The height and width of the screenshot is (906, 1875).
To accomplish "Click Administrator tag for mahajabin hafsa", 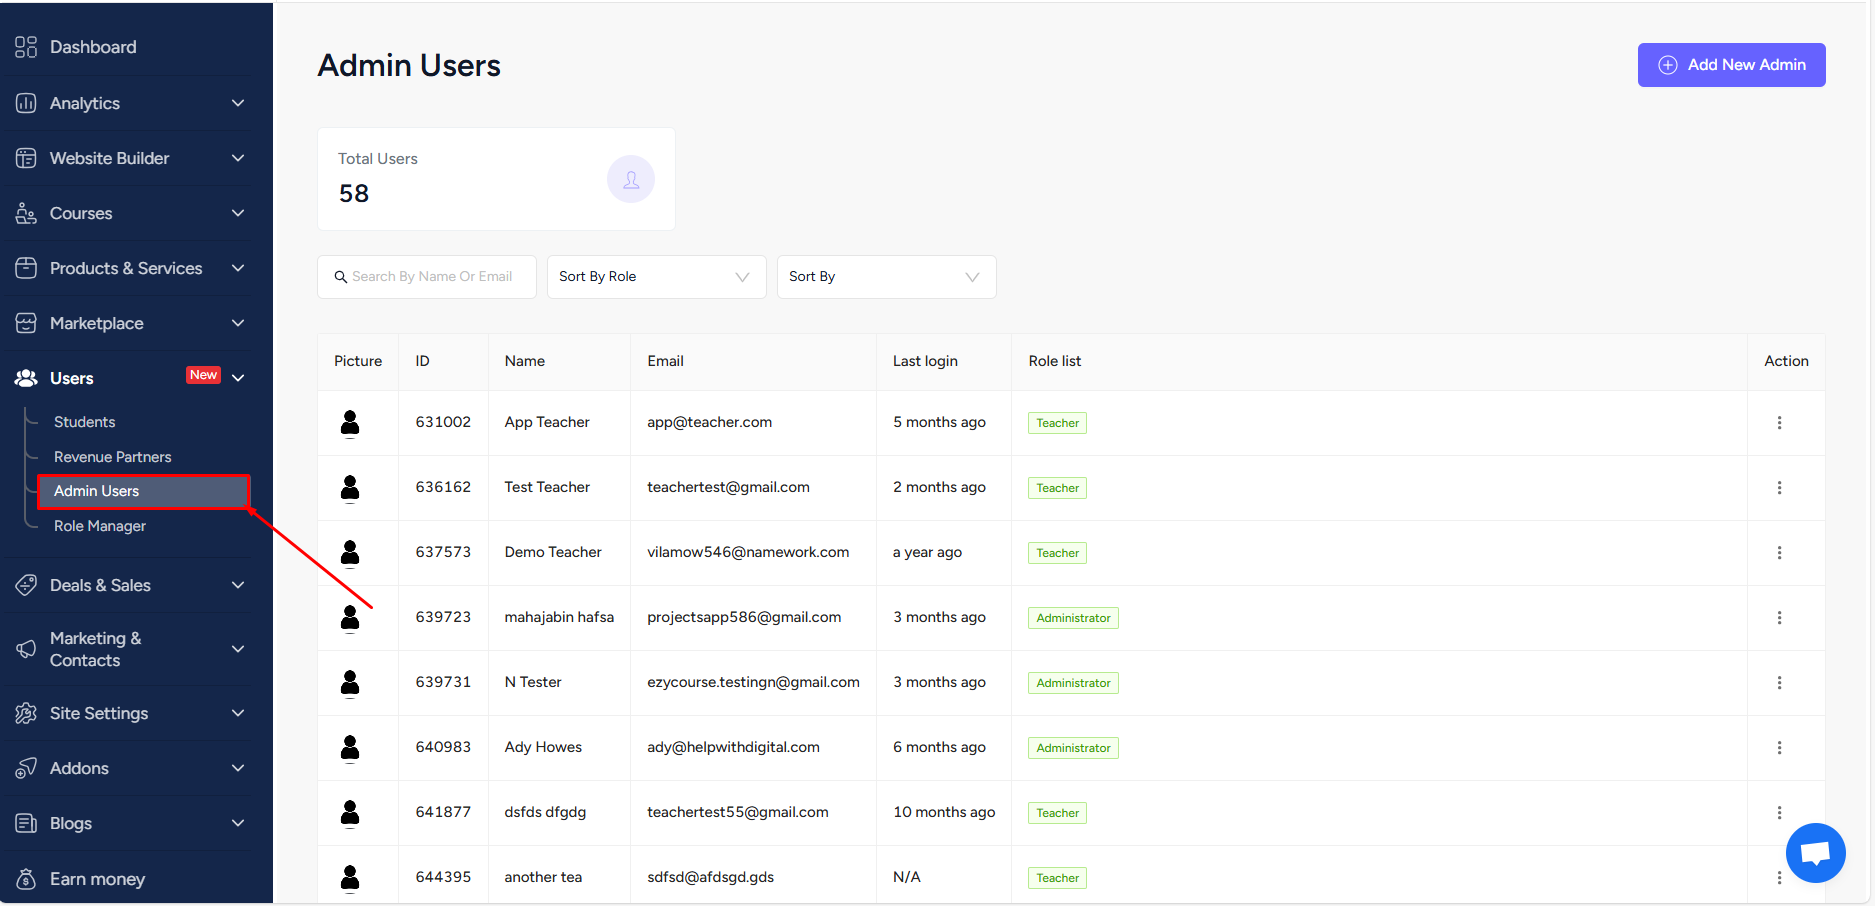I will point(1073,618).
